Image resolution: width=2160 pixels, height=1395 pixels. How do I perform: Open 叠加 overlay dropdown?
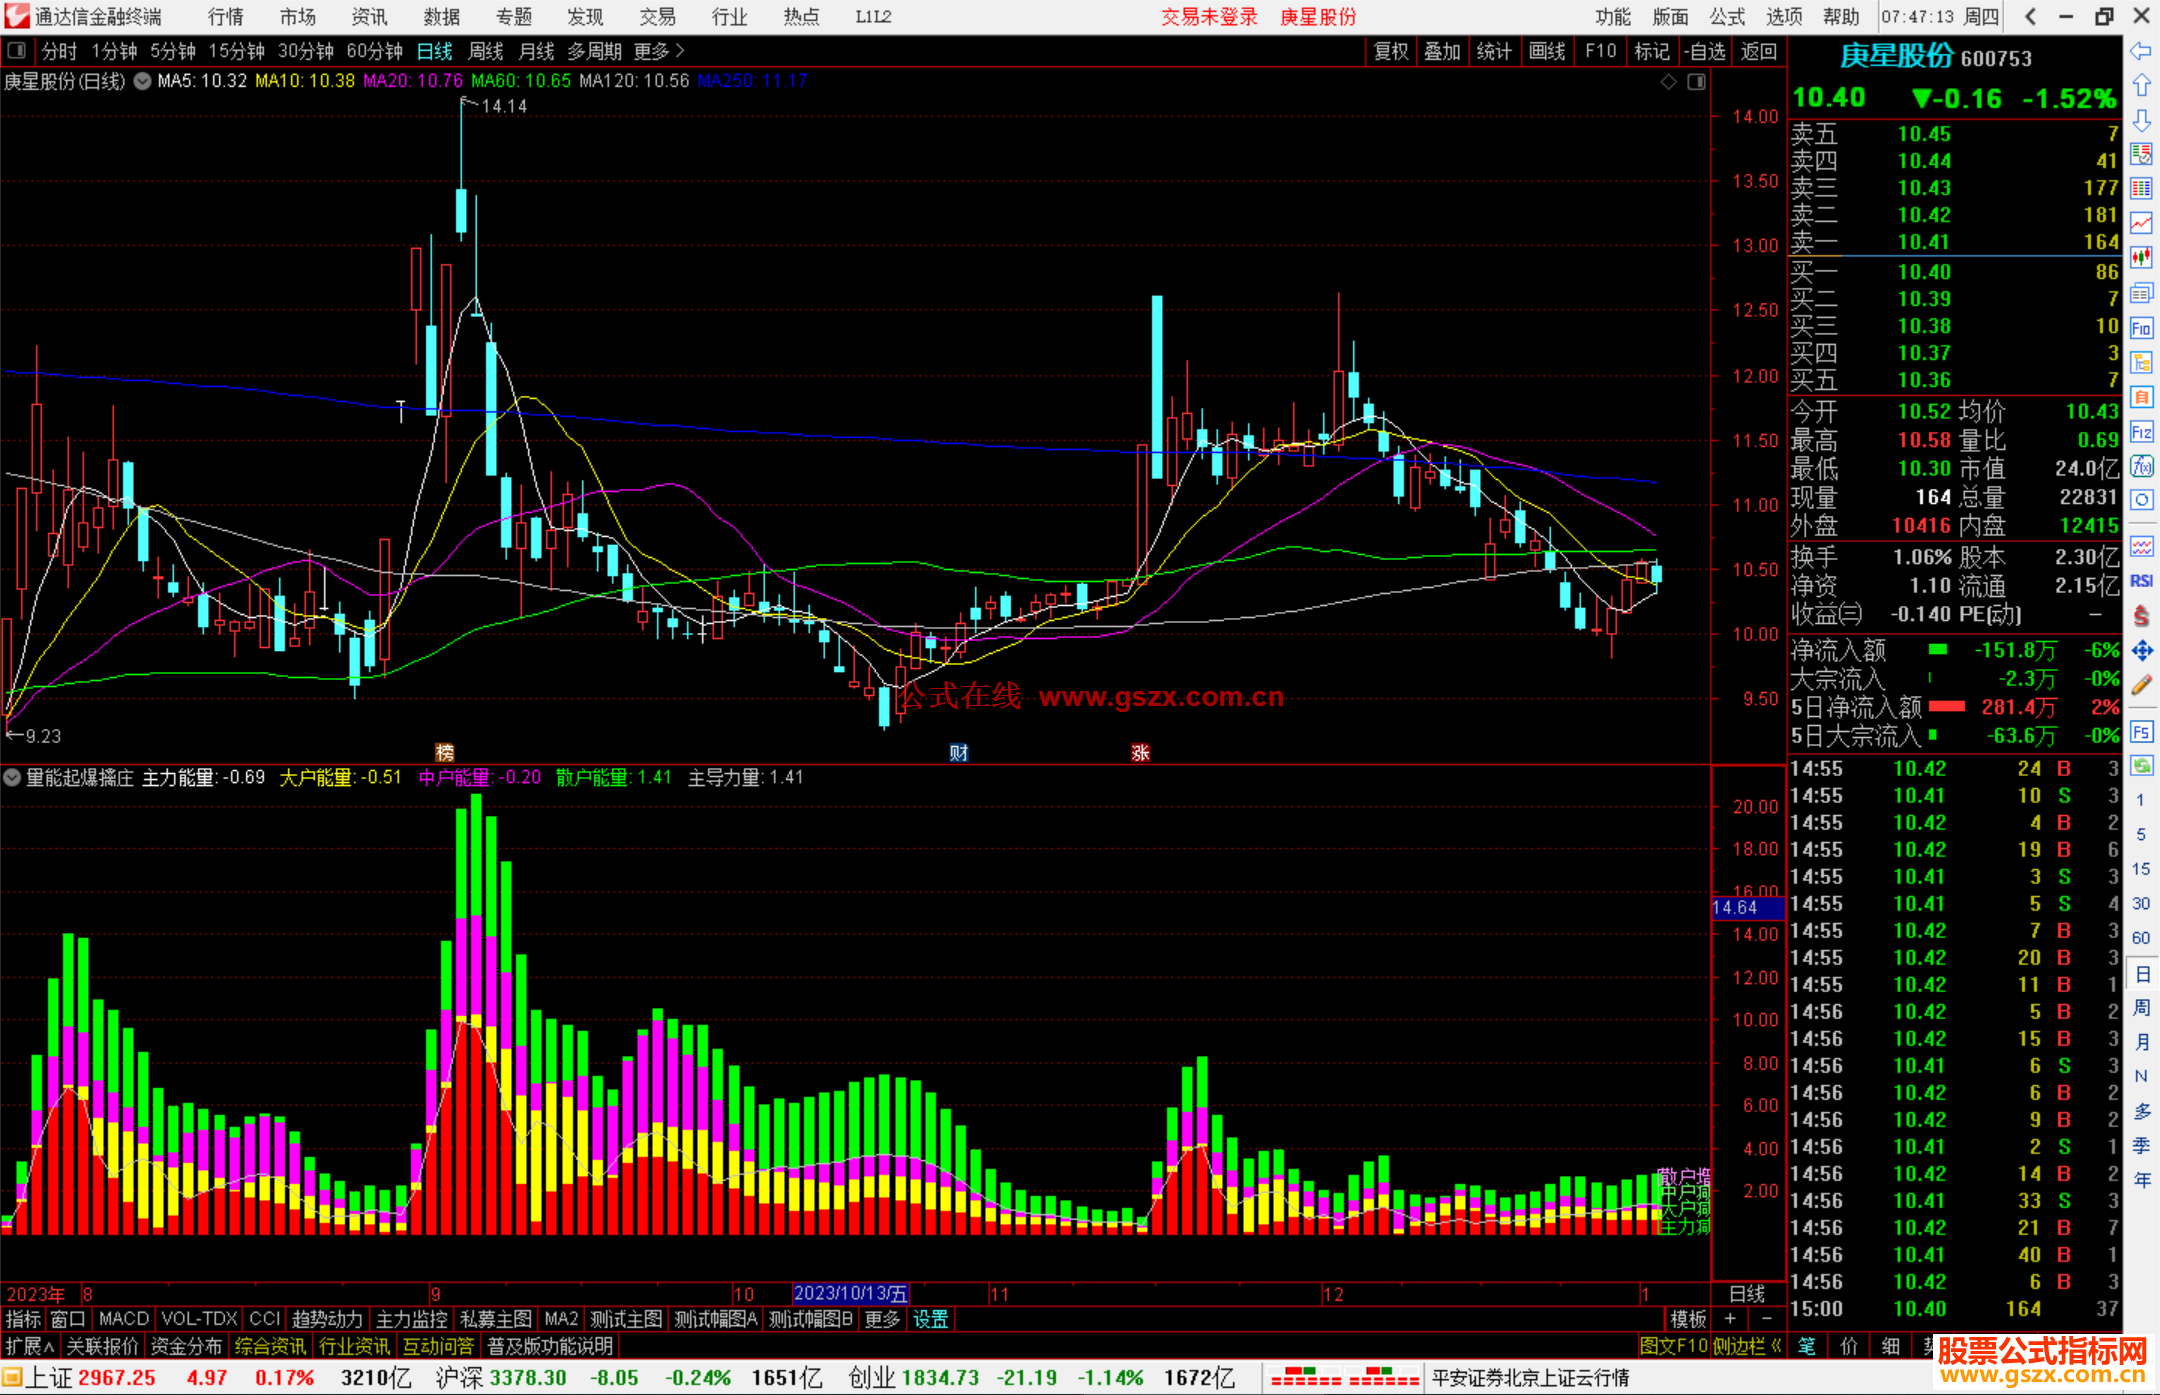pos(1442,51)
